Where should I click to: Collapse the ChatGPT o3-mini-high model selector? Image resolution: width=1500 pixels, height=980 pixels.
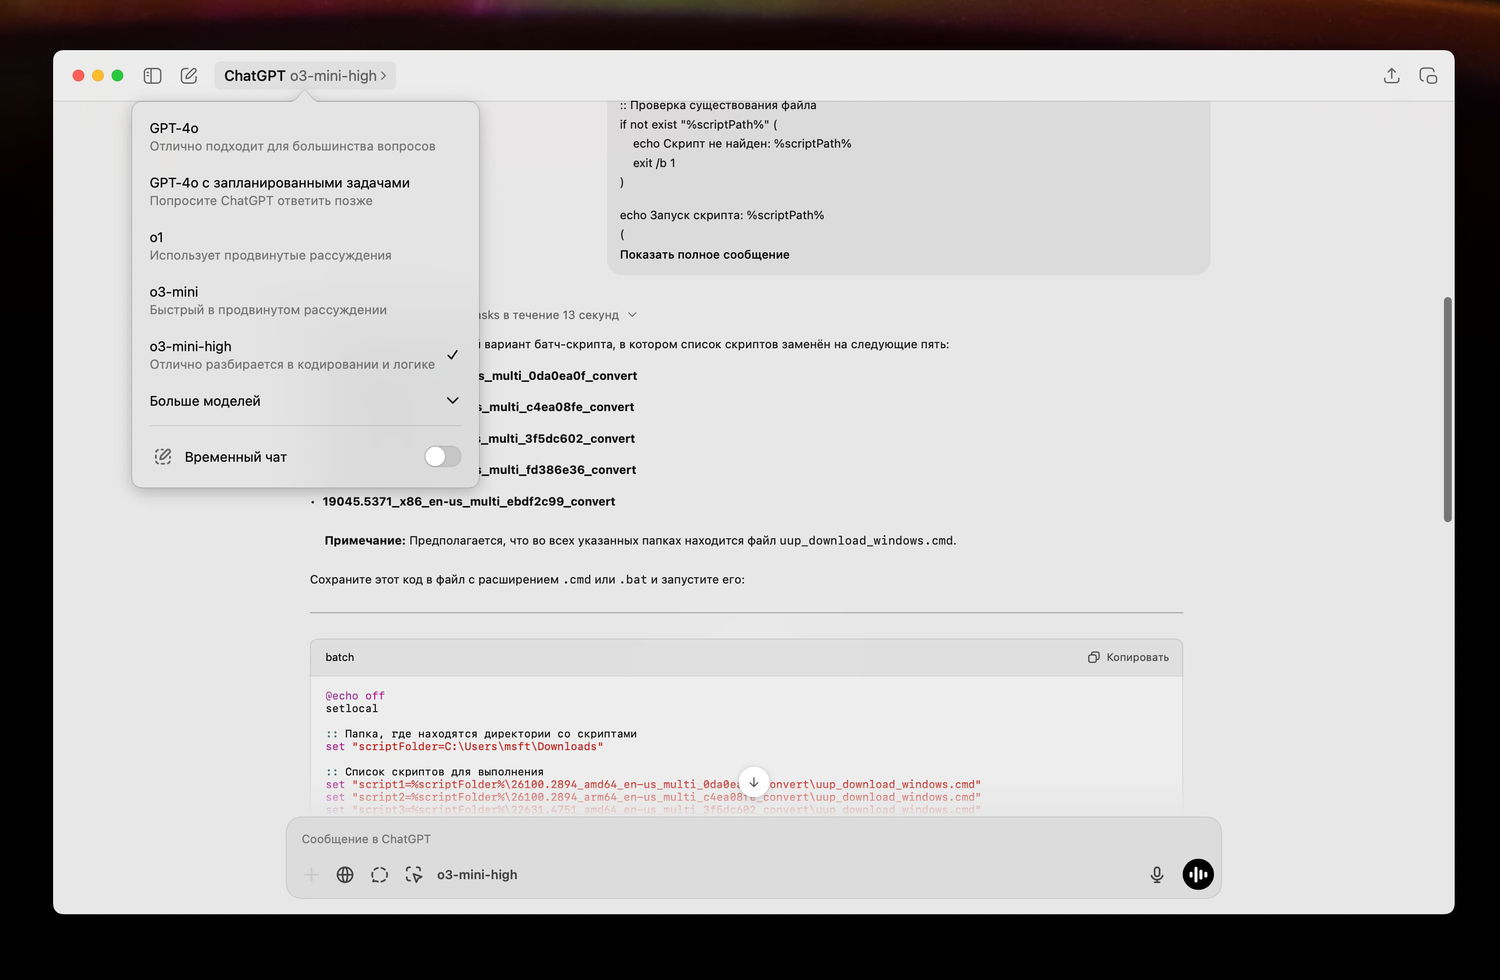pyautogui.click(x=305, y=76)
